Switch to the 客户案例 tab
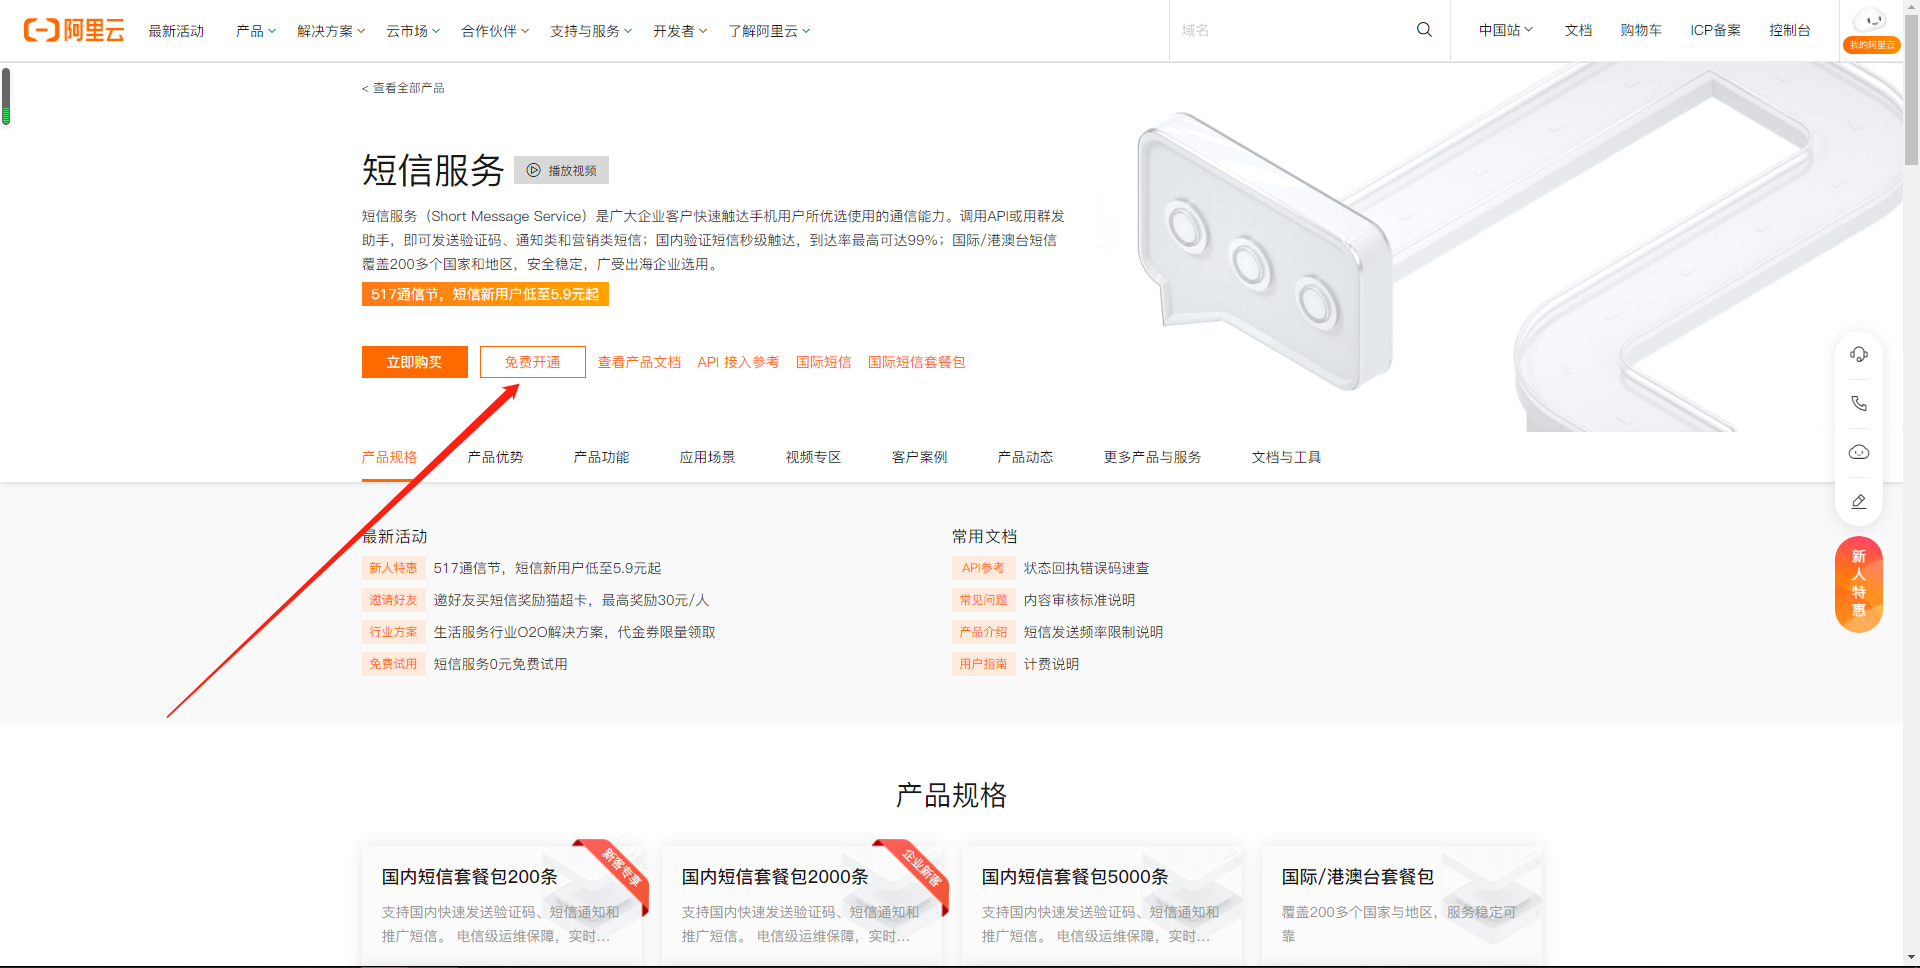This screenshot has height=968, width=1920. click(919, 457)
